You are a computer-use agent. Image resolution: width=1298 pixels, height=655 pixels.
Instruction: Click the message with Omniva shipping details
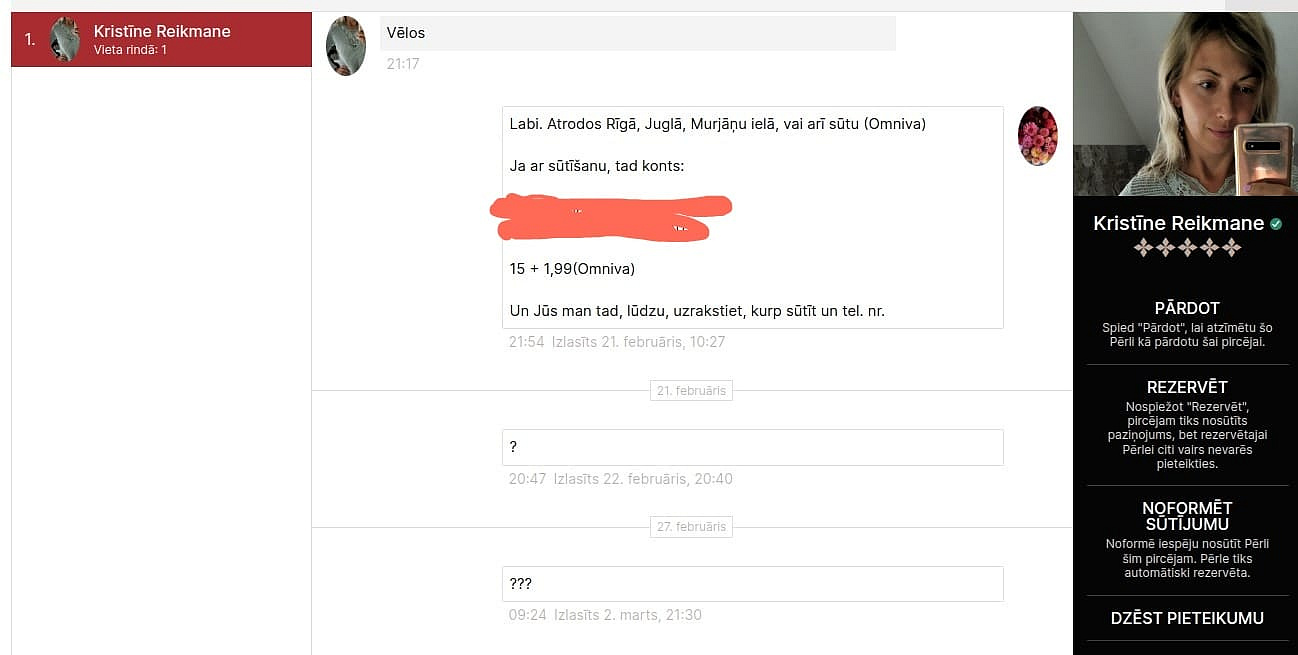752,217
